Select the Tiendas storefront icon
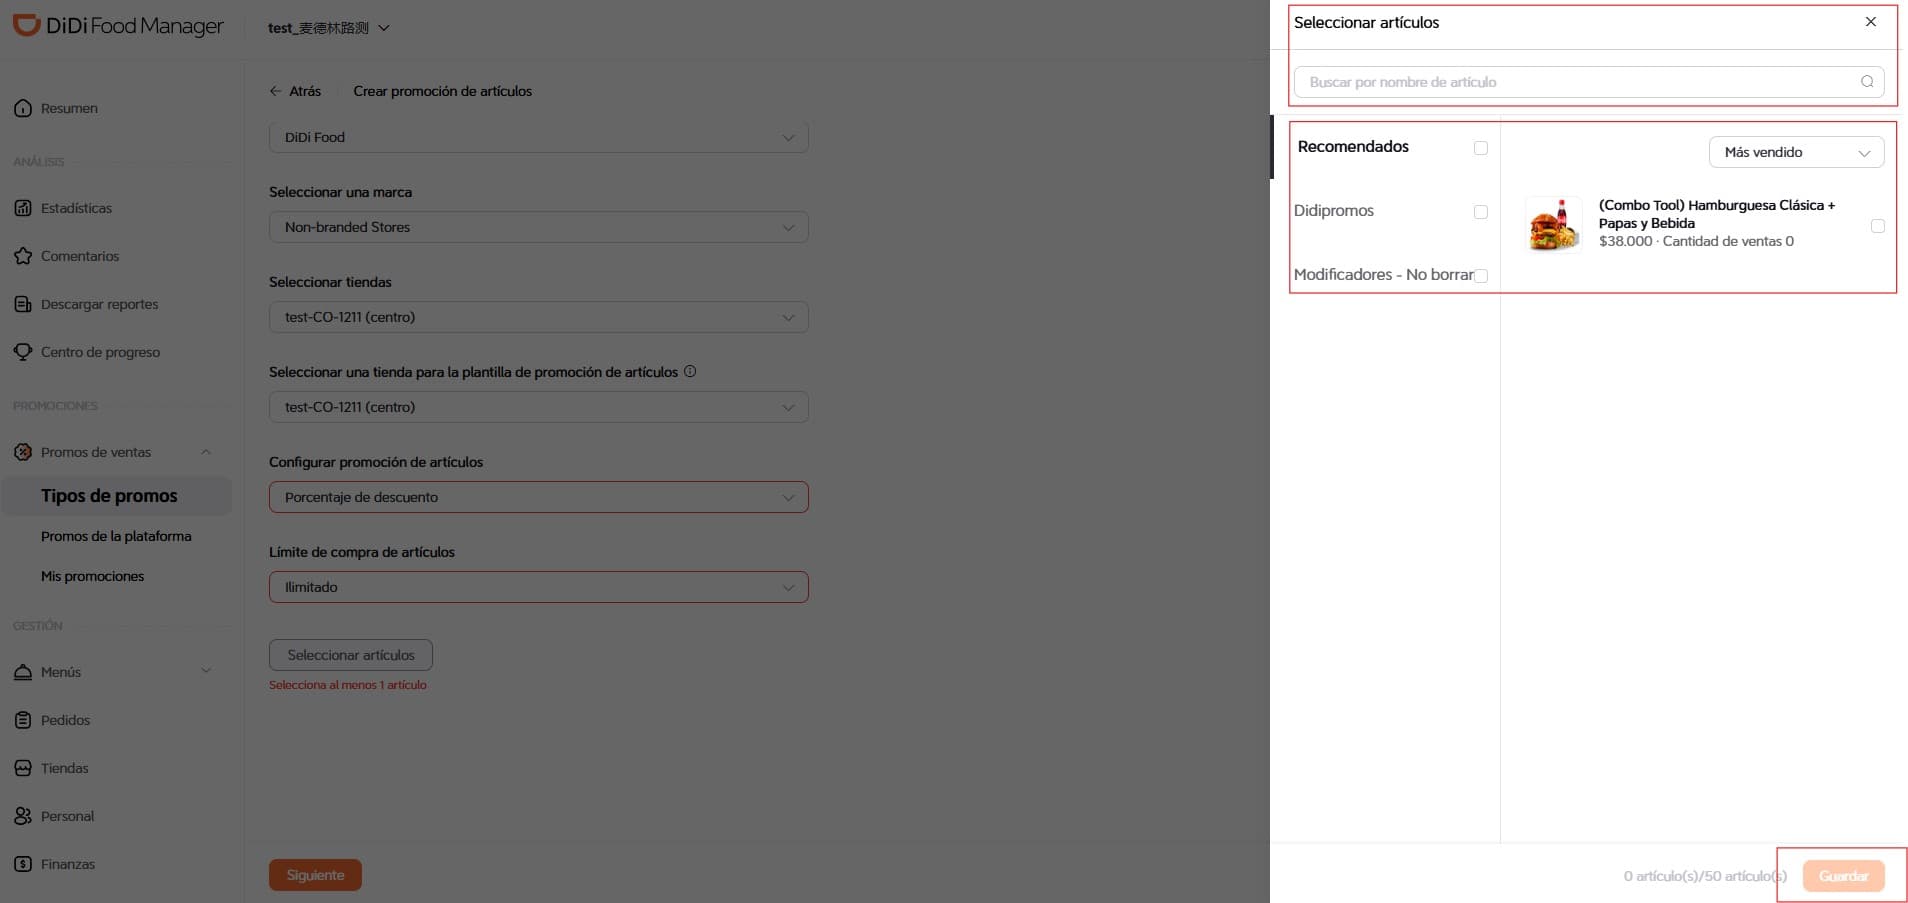The image size is (1908, 903). pyautogui.click(x=23, y=767)
